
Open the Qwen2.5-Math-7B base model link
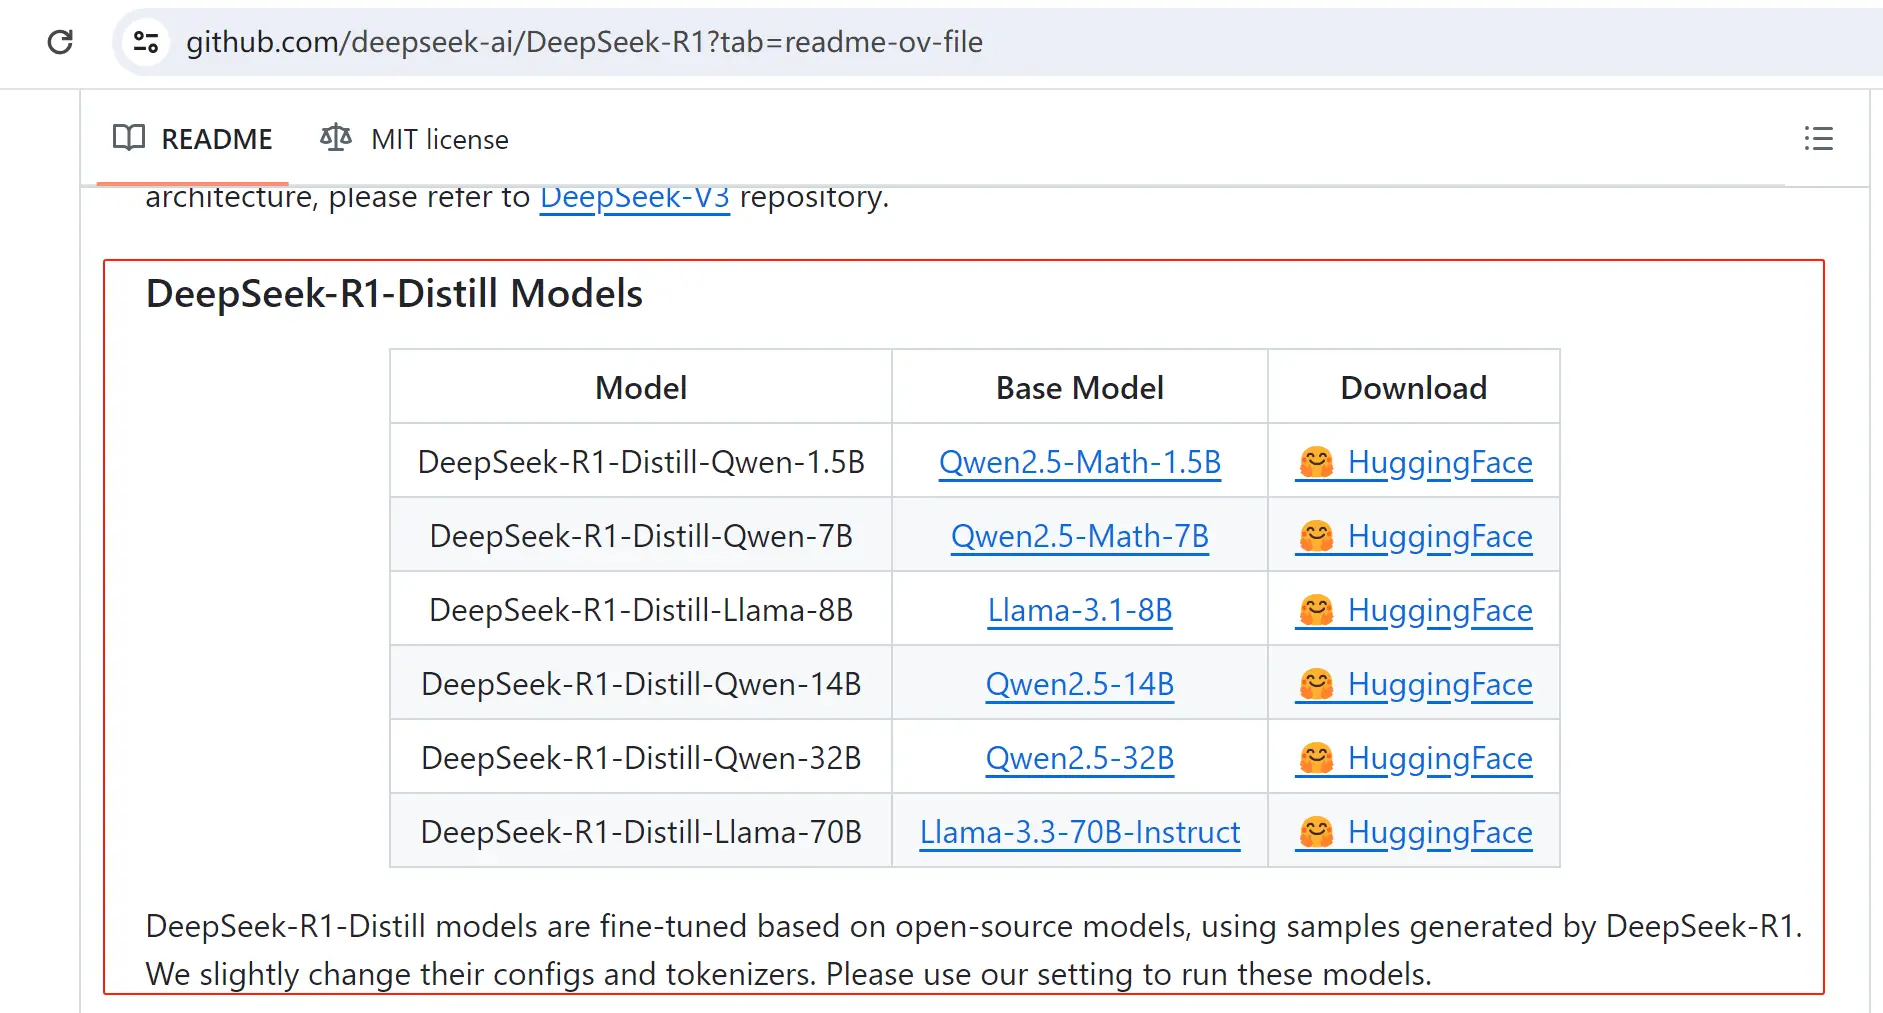point(1080,536)
